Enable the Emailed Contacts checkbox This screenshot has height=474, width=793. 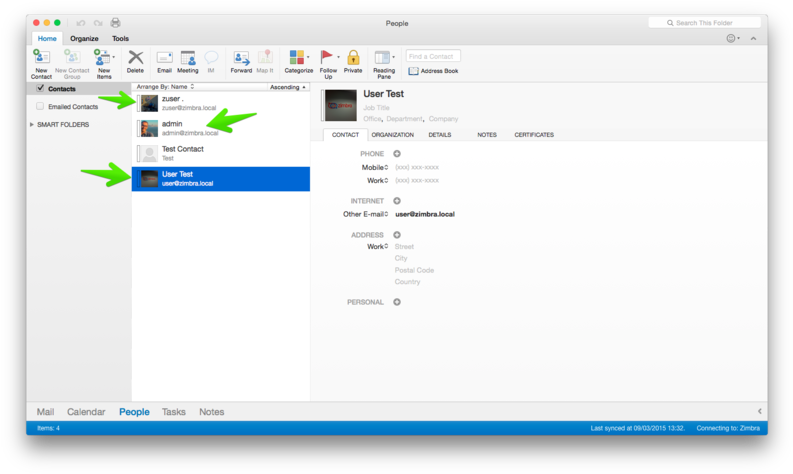point(40,106)
